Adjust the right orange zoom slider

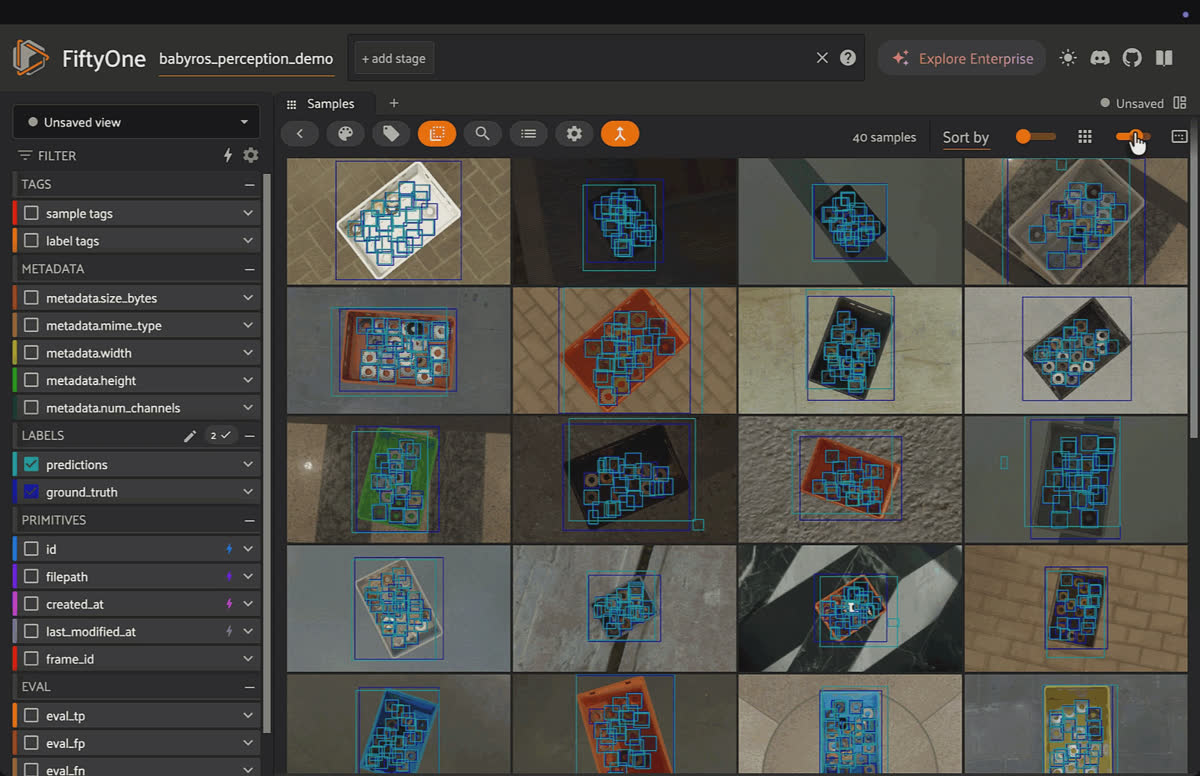coord(1133,136)
